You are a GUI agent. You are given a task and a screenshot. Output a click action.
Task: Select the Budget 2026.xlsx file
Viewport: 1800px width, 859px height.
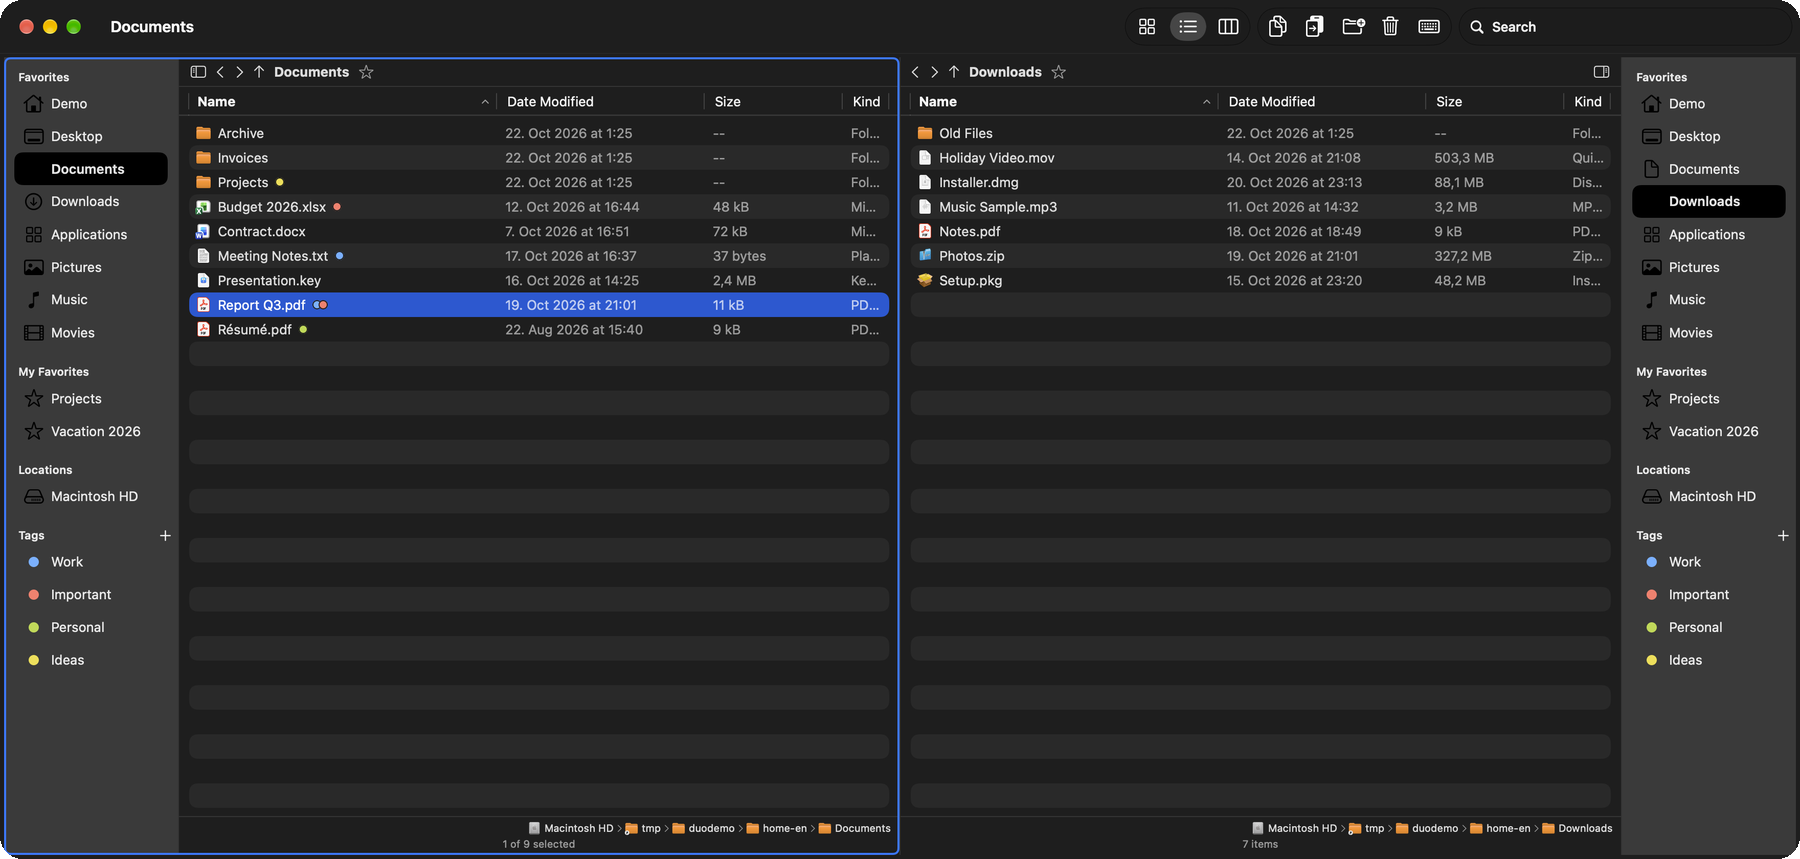click(539, 207)
